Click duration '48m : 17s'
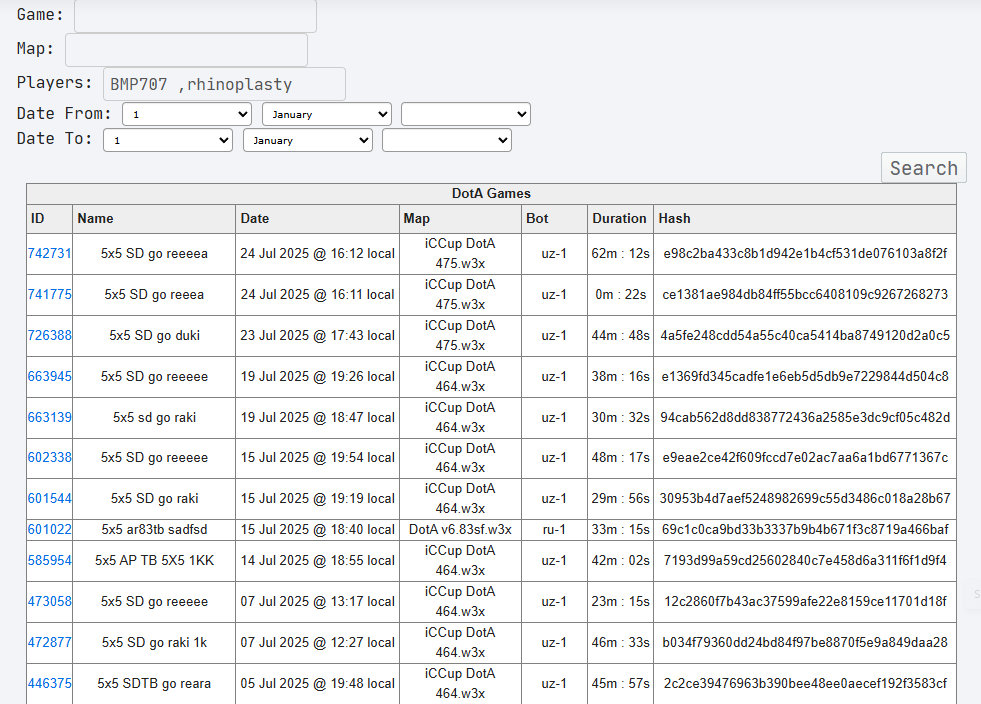This screenshot has height=704, width=981. click(x=620, y=457)
